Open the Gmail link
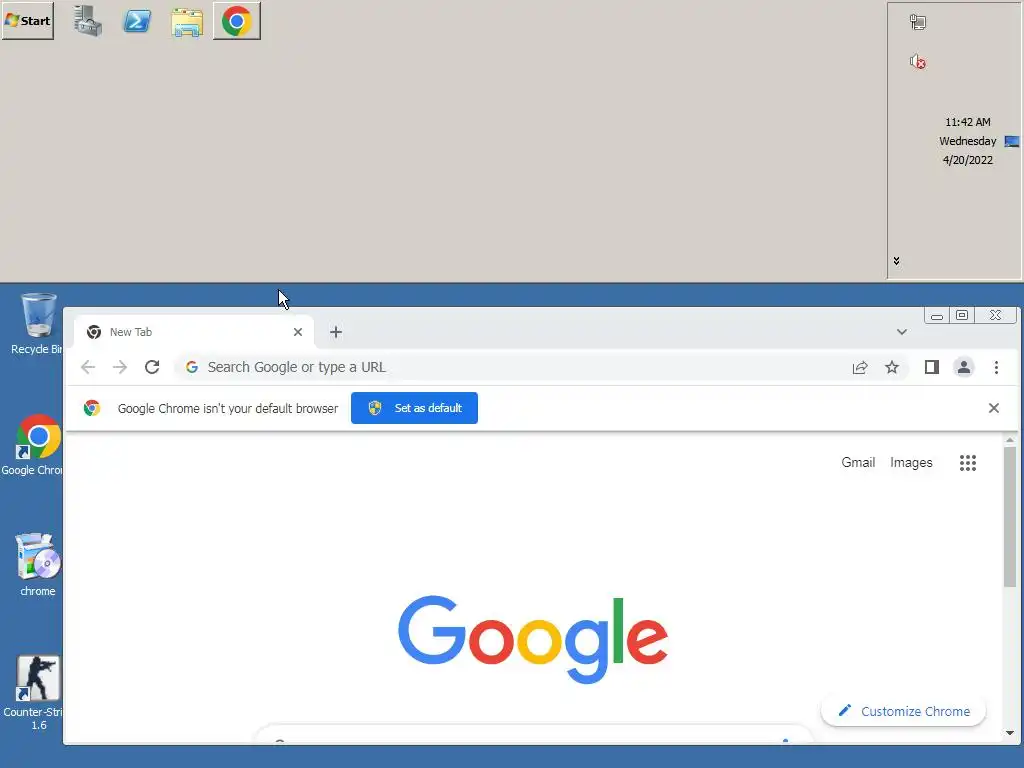 tap(858, 462)
